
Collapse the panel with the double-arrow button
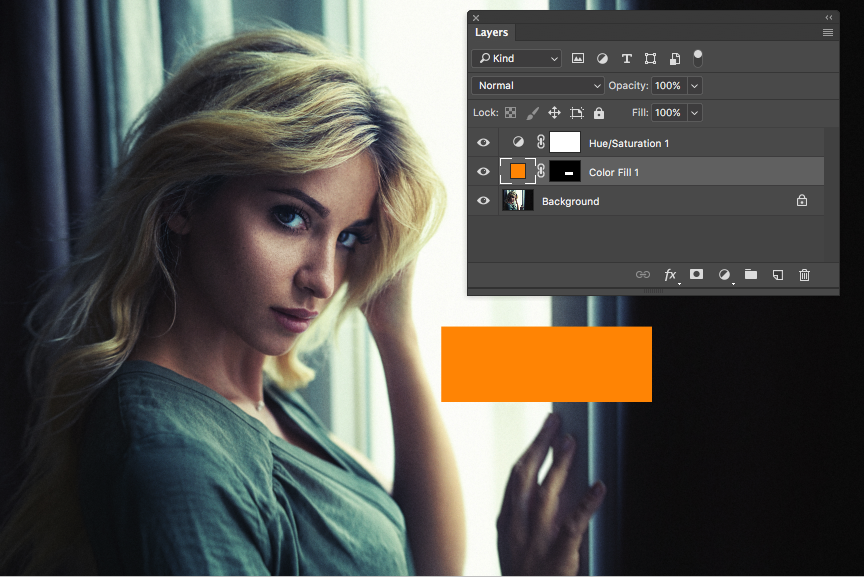(x=828, y=17)
